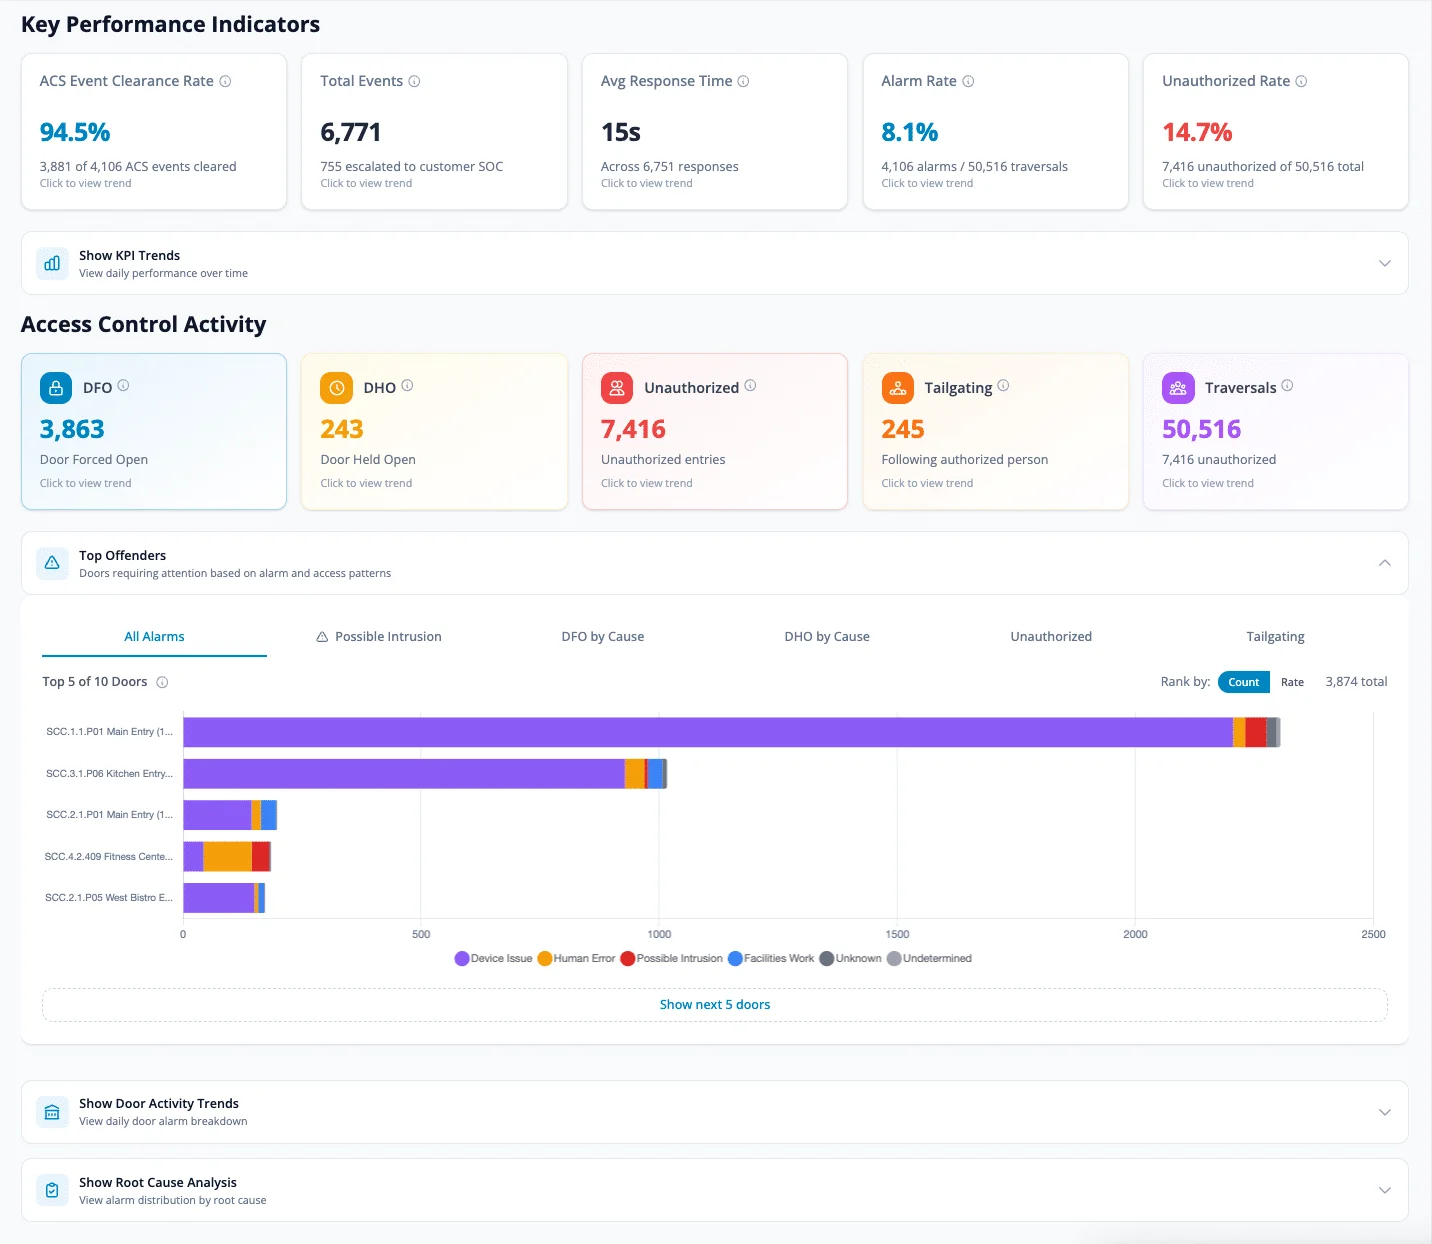The image size is (1432, 1244).
Task: Open the DHO Door Held Open card
Action: pos(434,432)
